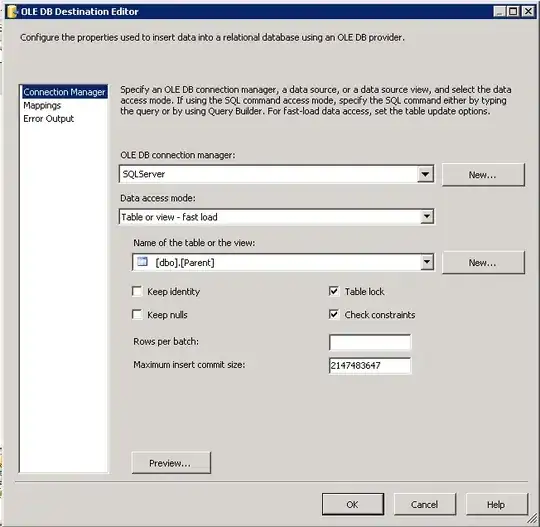
Task: Uncheck the Check constraints option
Action: (x=334, y=314)
